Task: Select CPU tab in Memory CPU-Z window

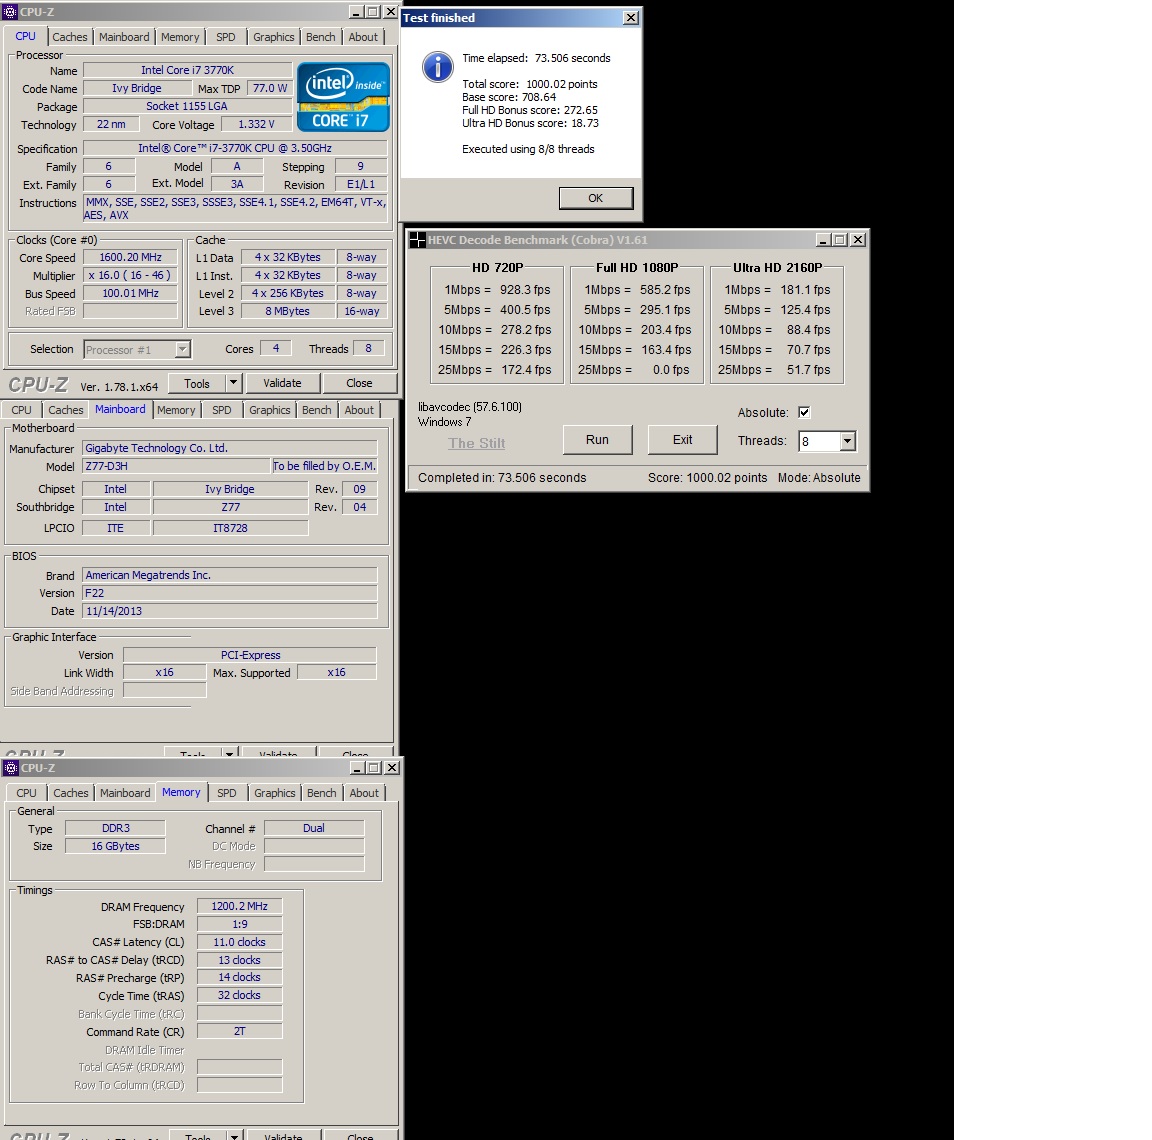Action: pyautogui.click(x=26, y=793)
